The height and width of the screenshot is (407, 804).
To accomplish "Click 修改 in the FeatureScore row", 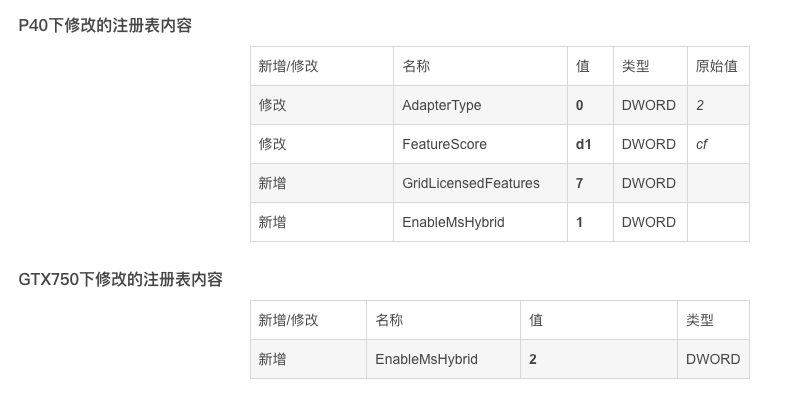I will [272, 144].
